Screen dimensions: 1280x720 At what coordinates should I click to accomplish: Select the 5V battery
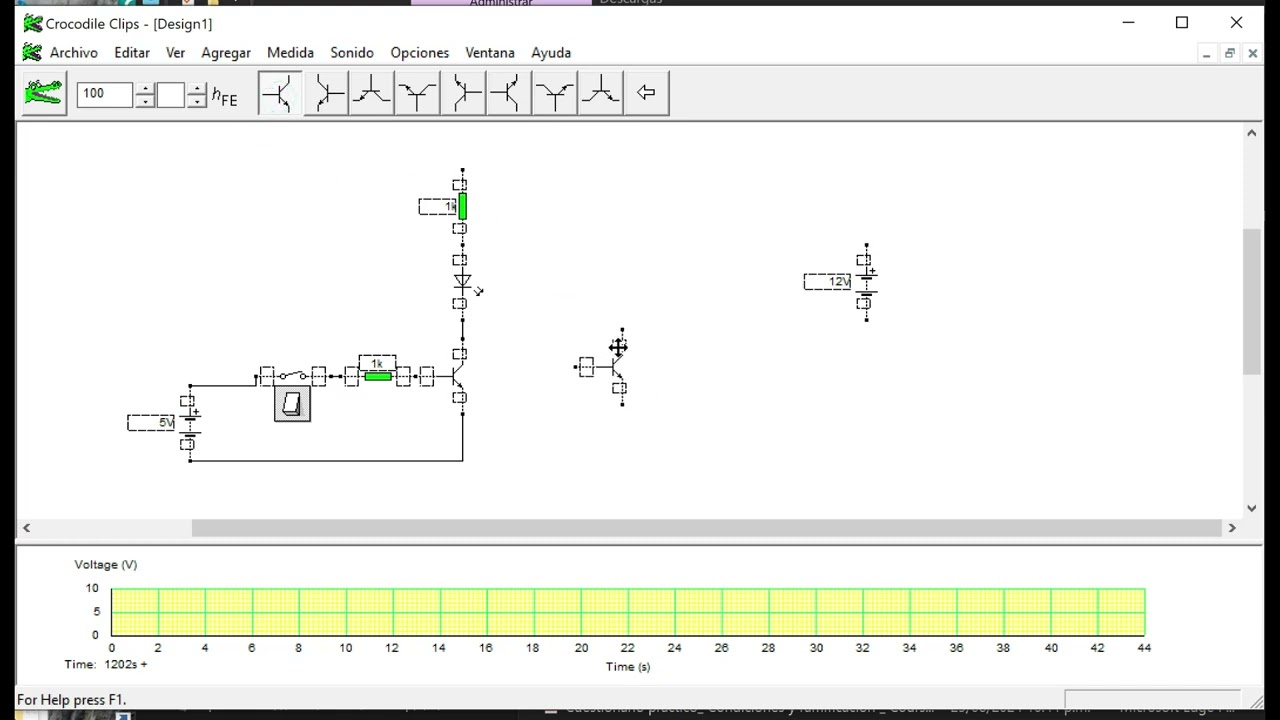pos(190,423)
